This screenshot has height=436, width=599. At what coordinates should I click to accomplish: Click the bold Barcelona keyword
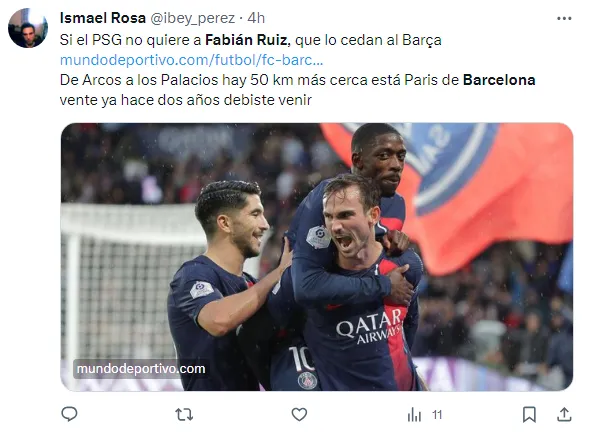(x=499, y=80)
